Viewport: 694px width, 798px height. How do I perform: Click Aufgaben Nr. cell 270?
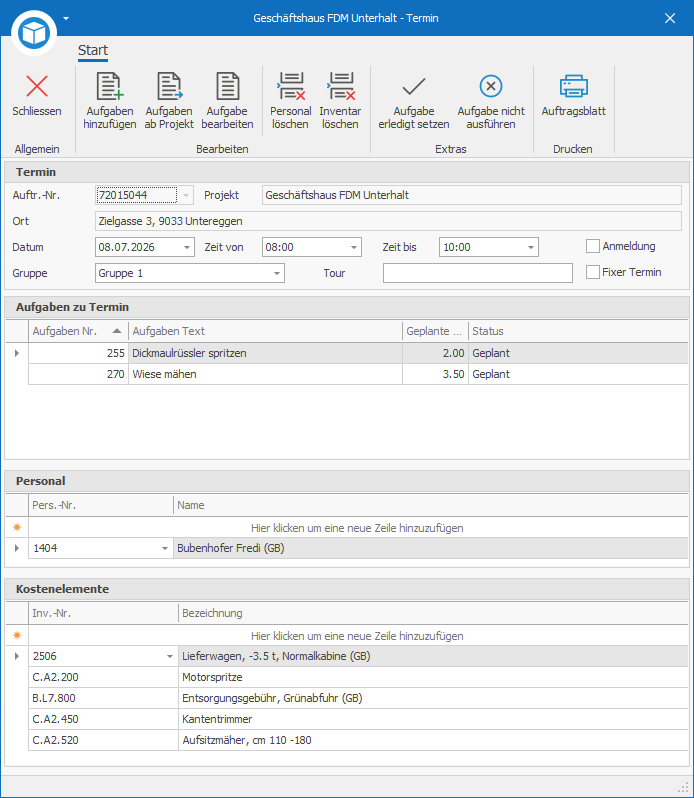coord(78,374)
